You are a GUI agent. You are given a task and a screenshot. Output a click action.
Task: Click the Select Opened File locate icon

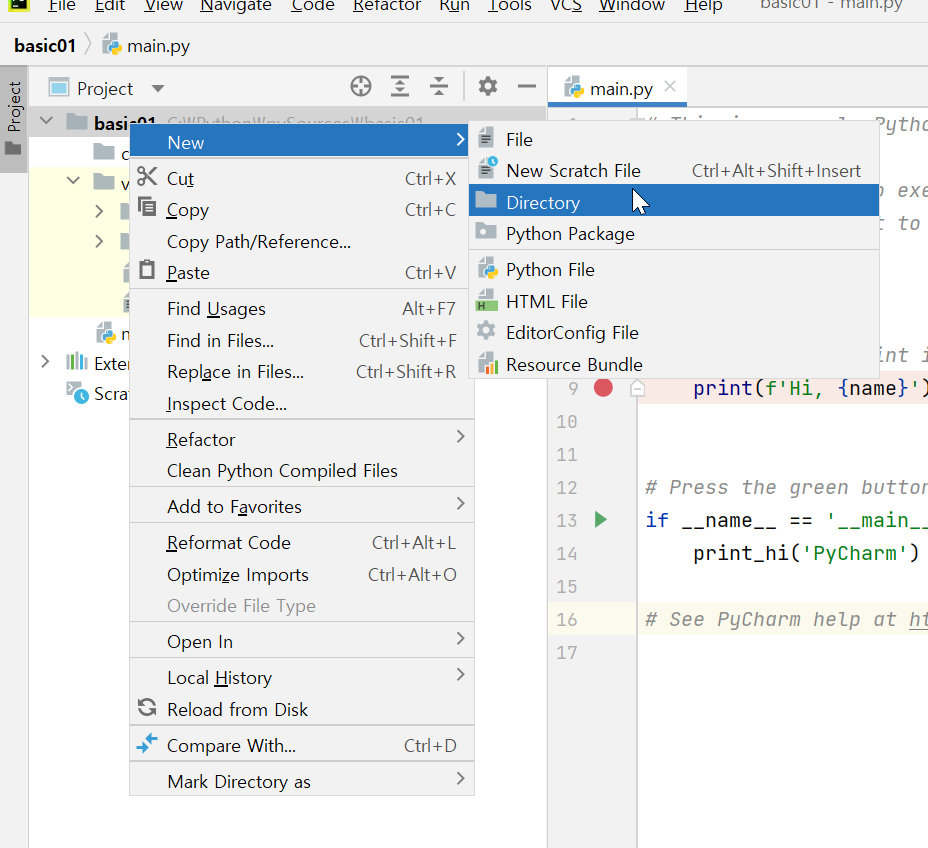(360, 86)
